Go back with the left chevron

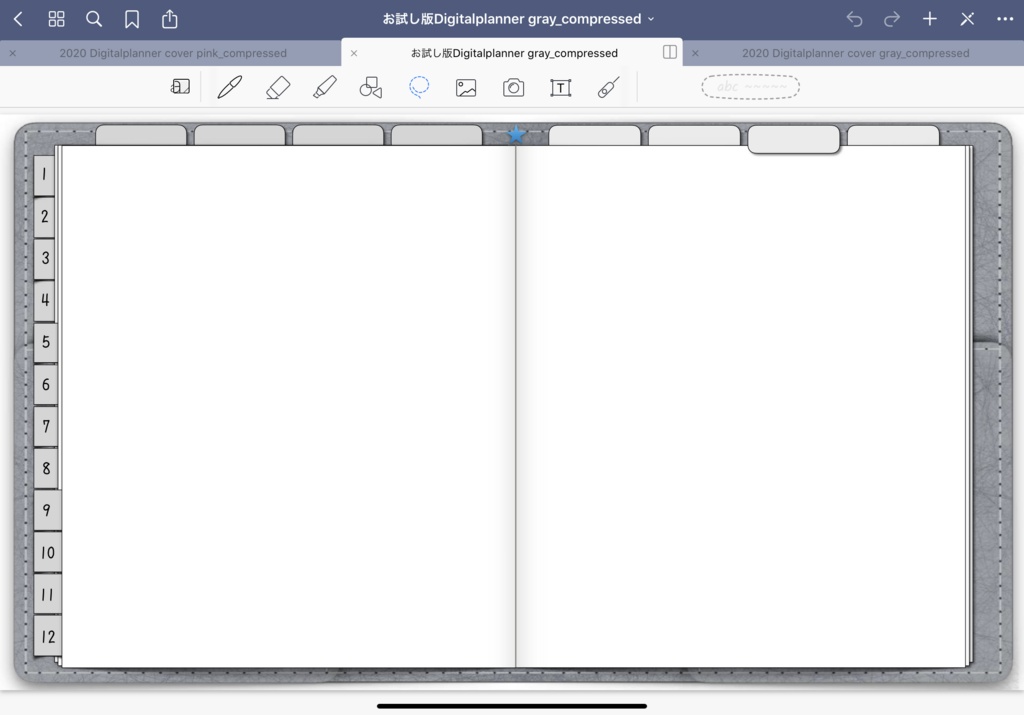coord(18,19)
